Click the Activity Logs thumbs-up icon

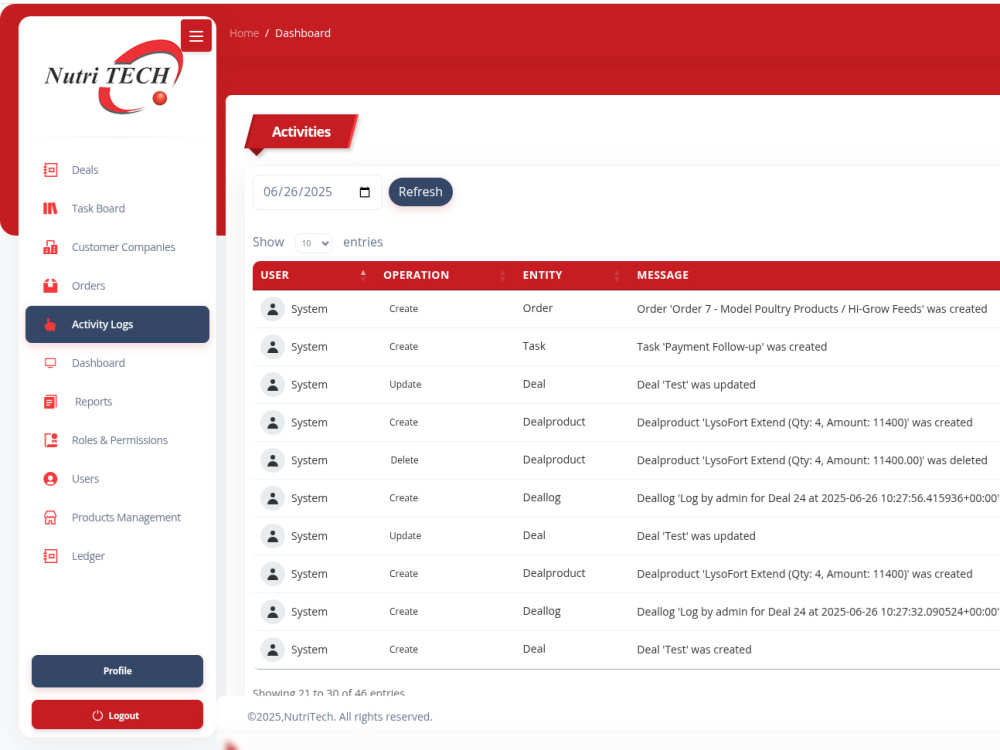[50, 325]
